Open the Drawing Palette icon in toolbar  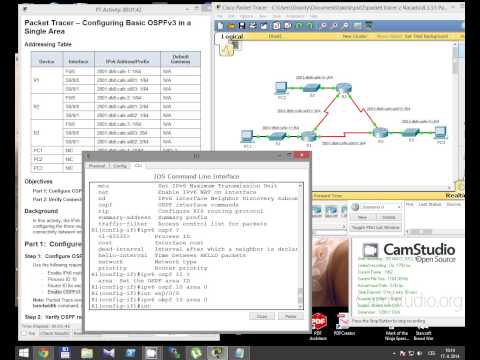357,26
